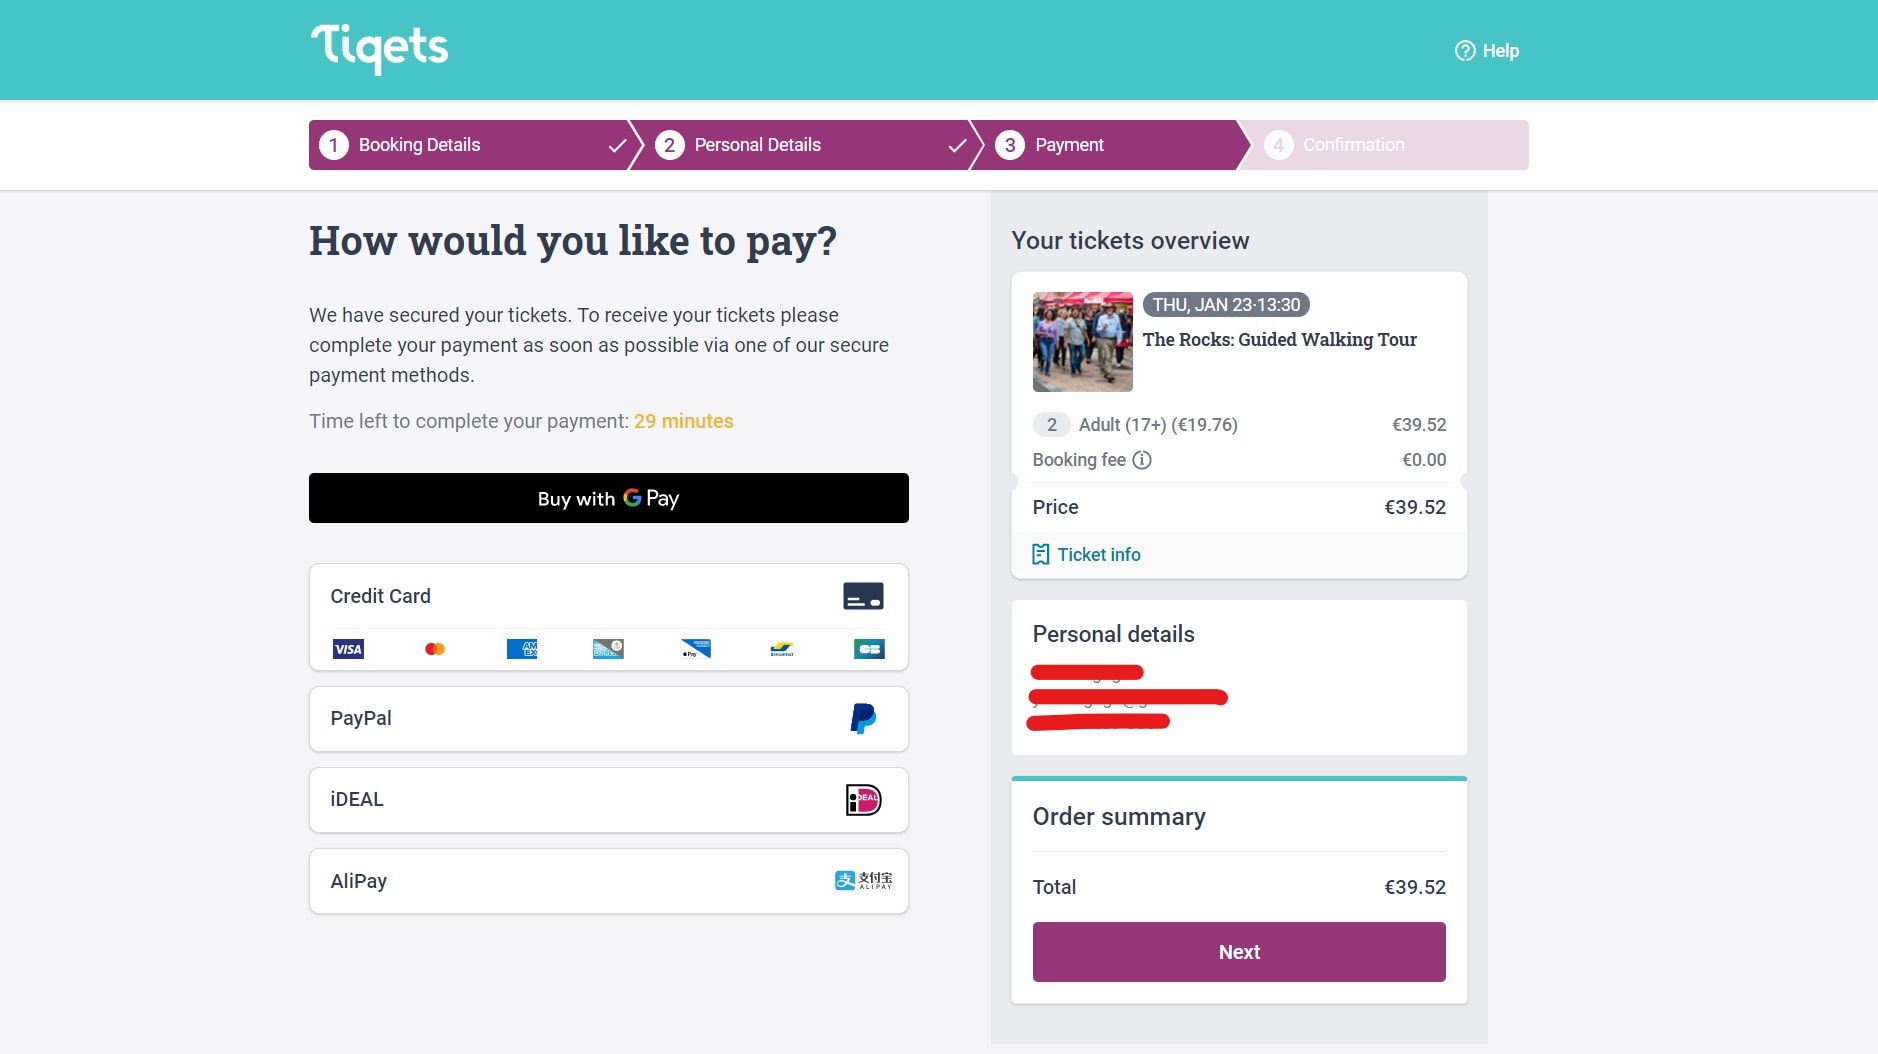Open Help in the header
This screenshot has width=1878, height=1054.
tap(1487, 50)
